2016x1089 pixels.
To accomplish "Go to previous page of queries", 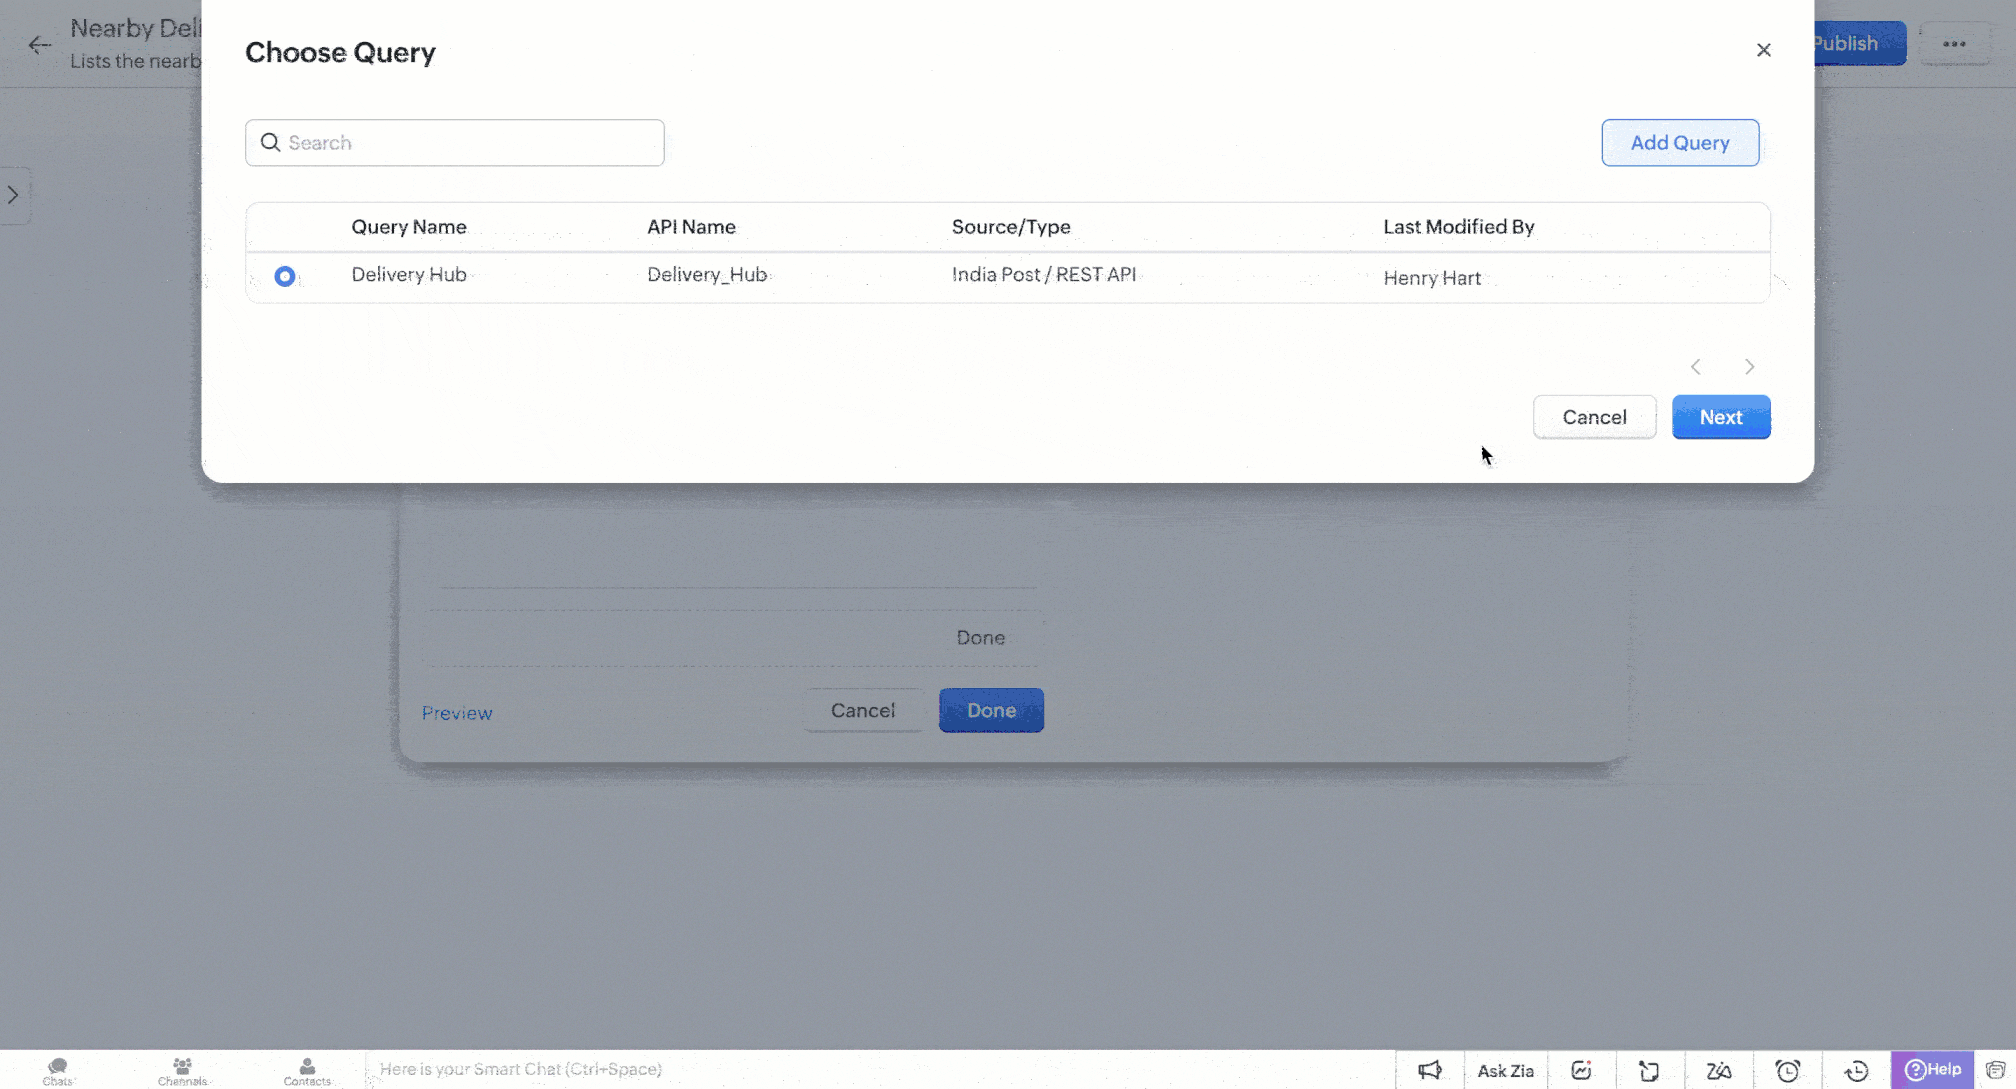I will point(1696,367).
